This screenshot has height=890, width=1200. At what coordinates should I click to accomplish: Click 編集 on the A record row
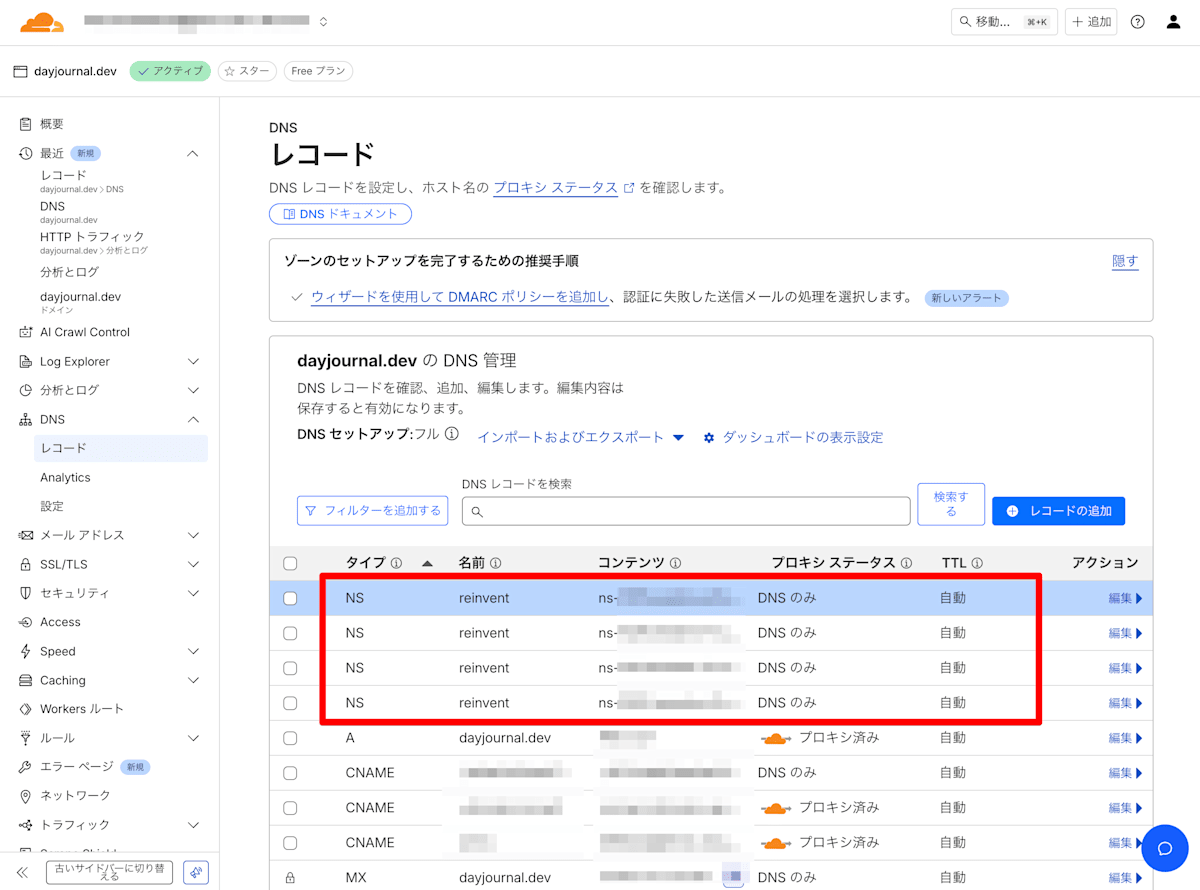(x=1125, y=738)
